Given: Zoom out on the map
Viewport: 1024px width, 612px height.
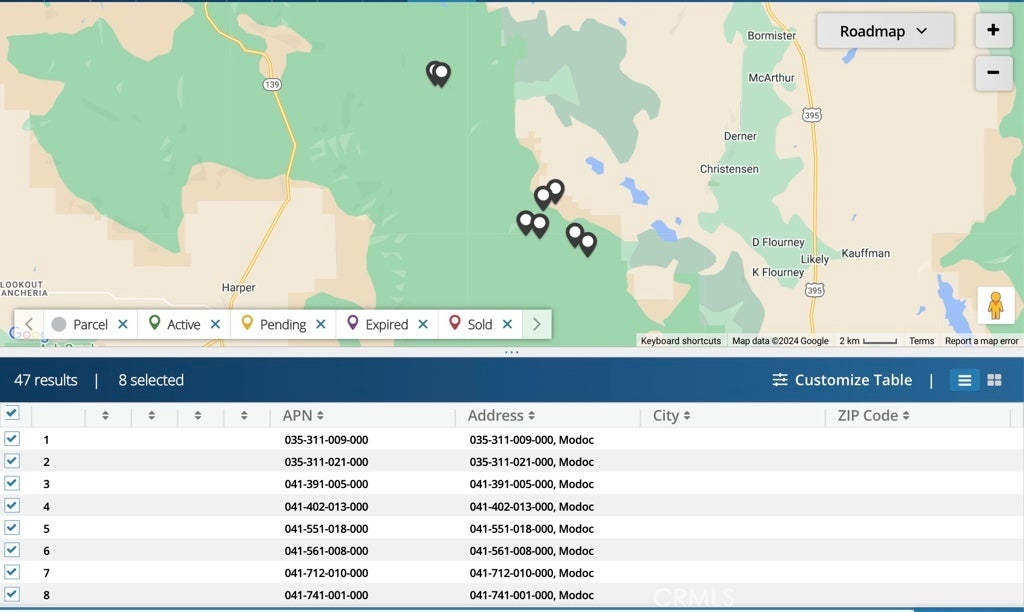Looking at the screenshot, I should pos(993,72).
